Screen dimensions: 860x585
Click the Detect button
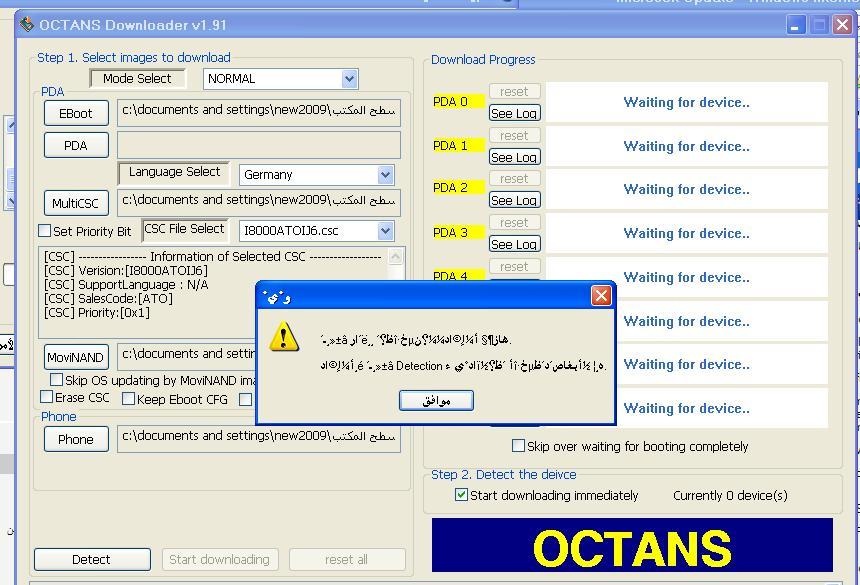(92, 559)
